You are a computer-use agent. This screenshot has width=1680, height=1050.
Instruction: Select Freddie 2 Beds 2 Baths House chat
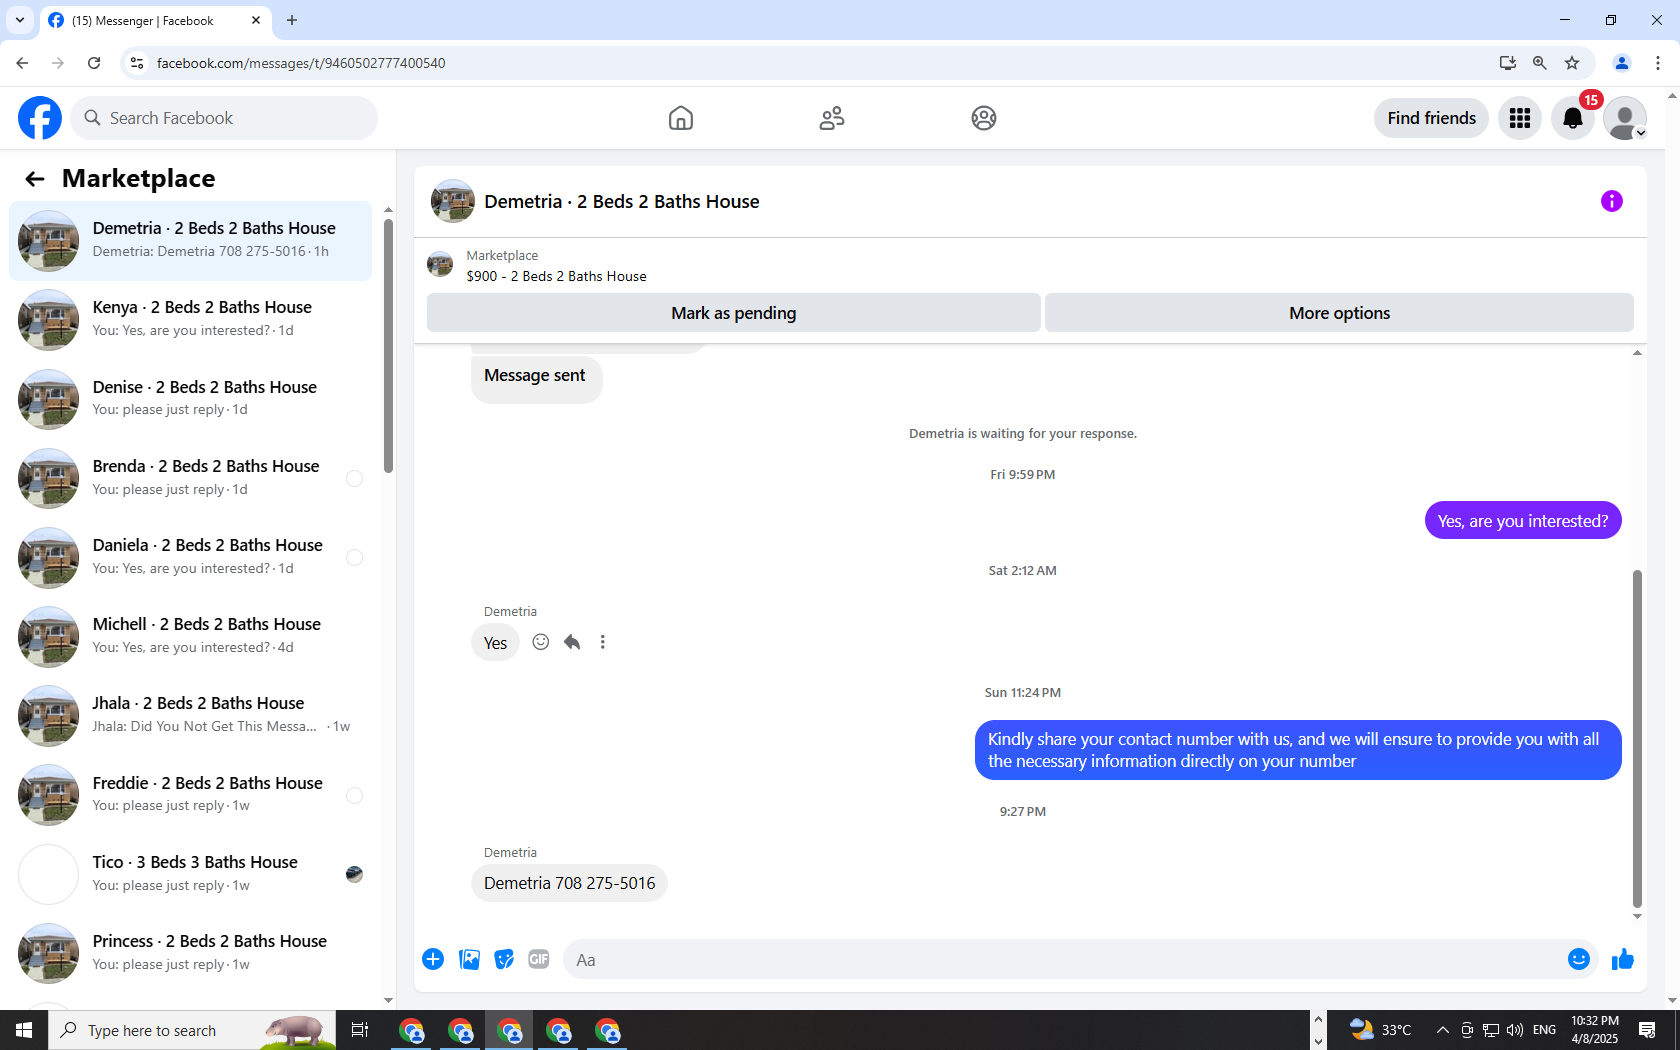pos(190,795)
